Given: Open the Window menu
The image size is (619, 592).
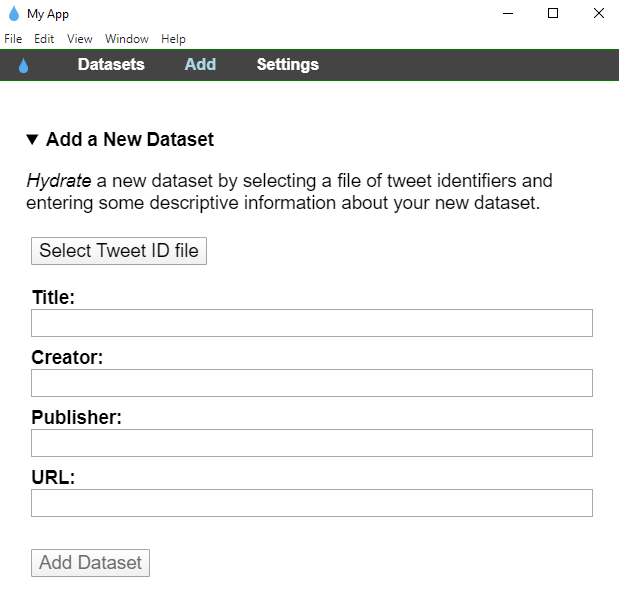Looking at the screenshot, I should pos(127,39).
